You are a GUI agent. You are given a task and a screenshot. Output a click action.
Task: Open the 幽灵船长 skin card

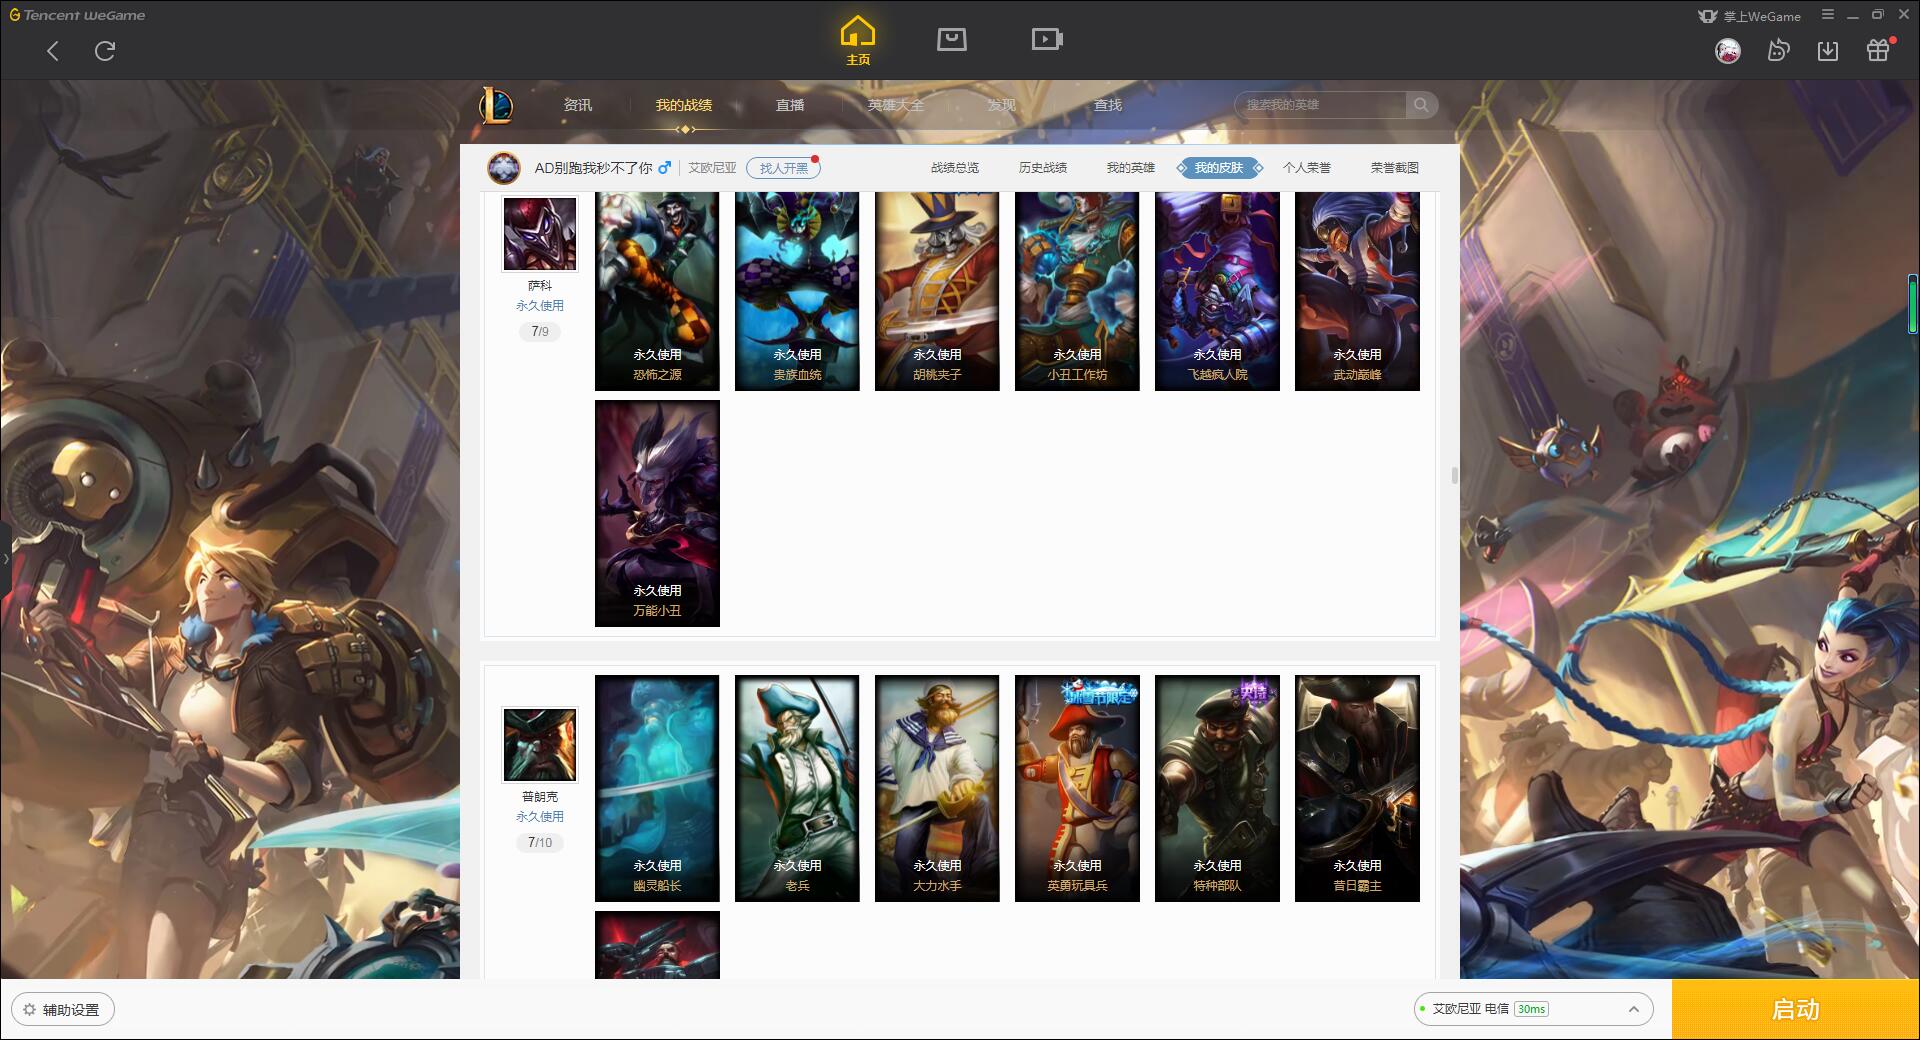(657, 788)
